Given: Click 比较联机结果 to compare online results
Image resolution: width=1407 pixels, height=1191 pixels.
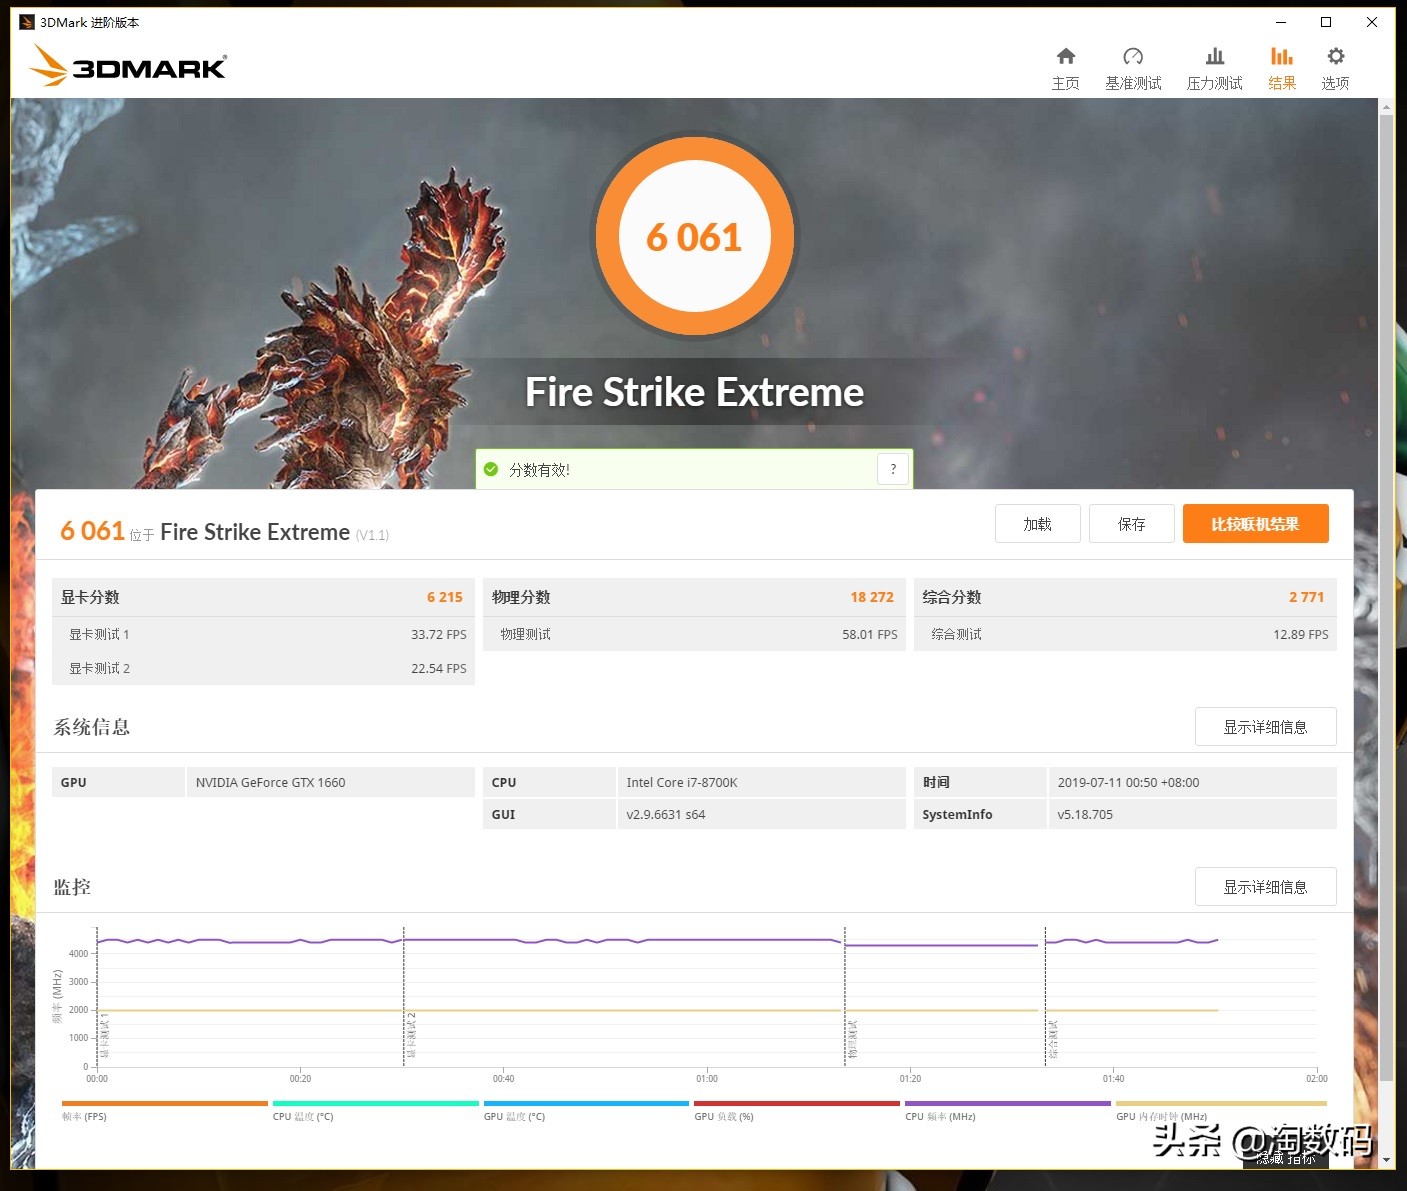Looking at the screenshot, I should click(1255, 523).
